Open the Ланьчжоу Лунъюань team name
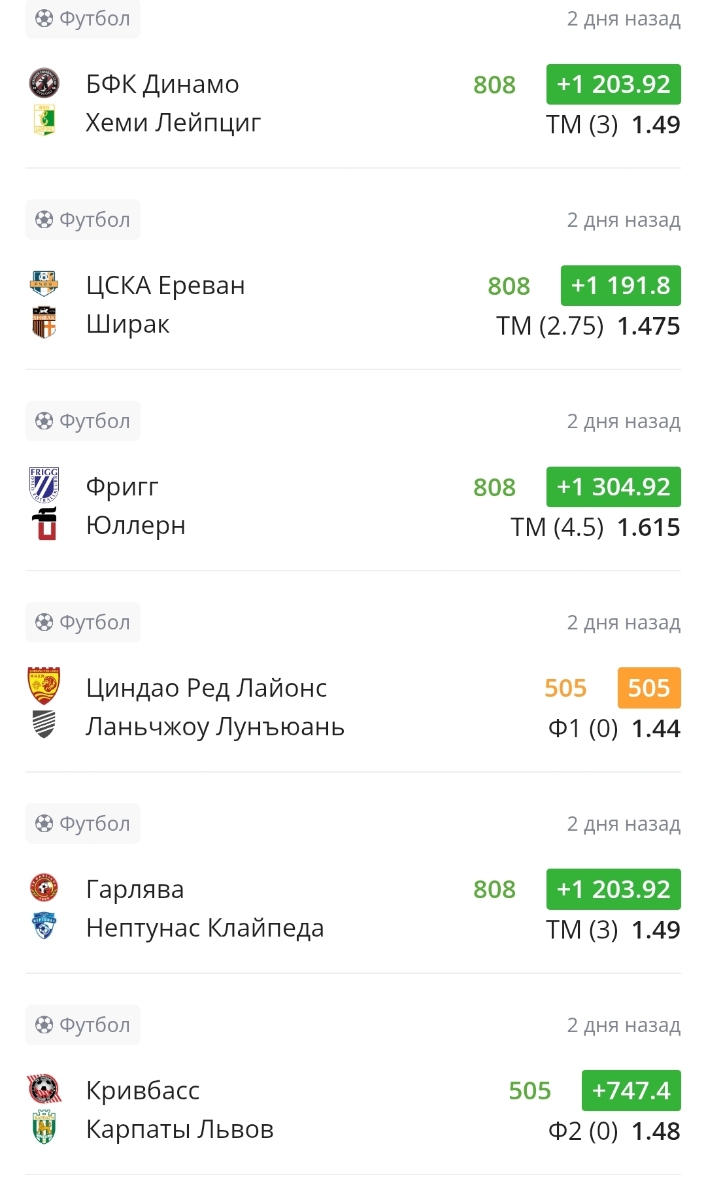Viewport: 706px width, 1200px height. [x=215, y=727]
